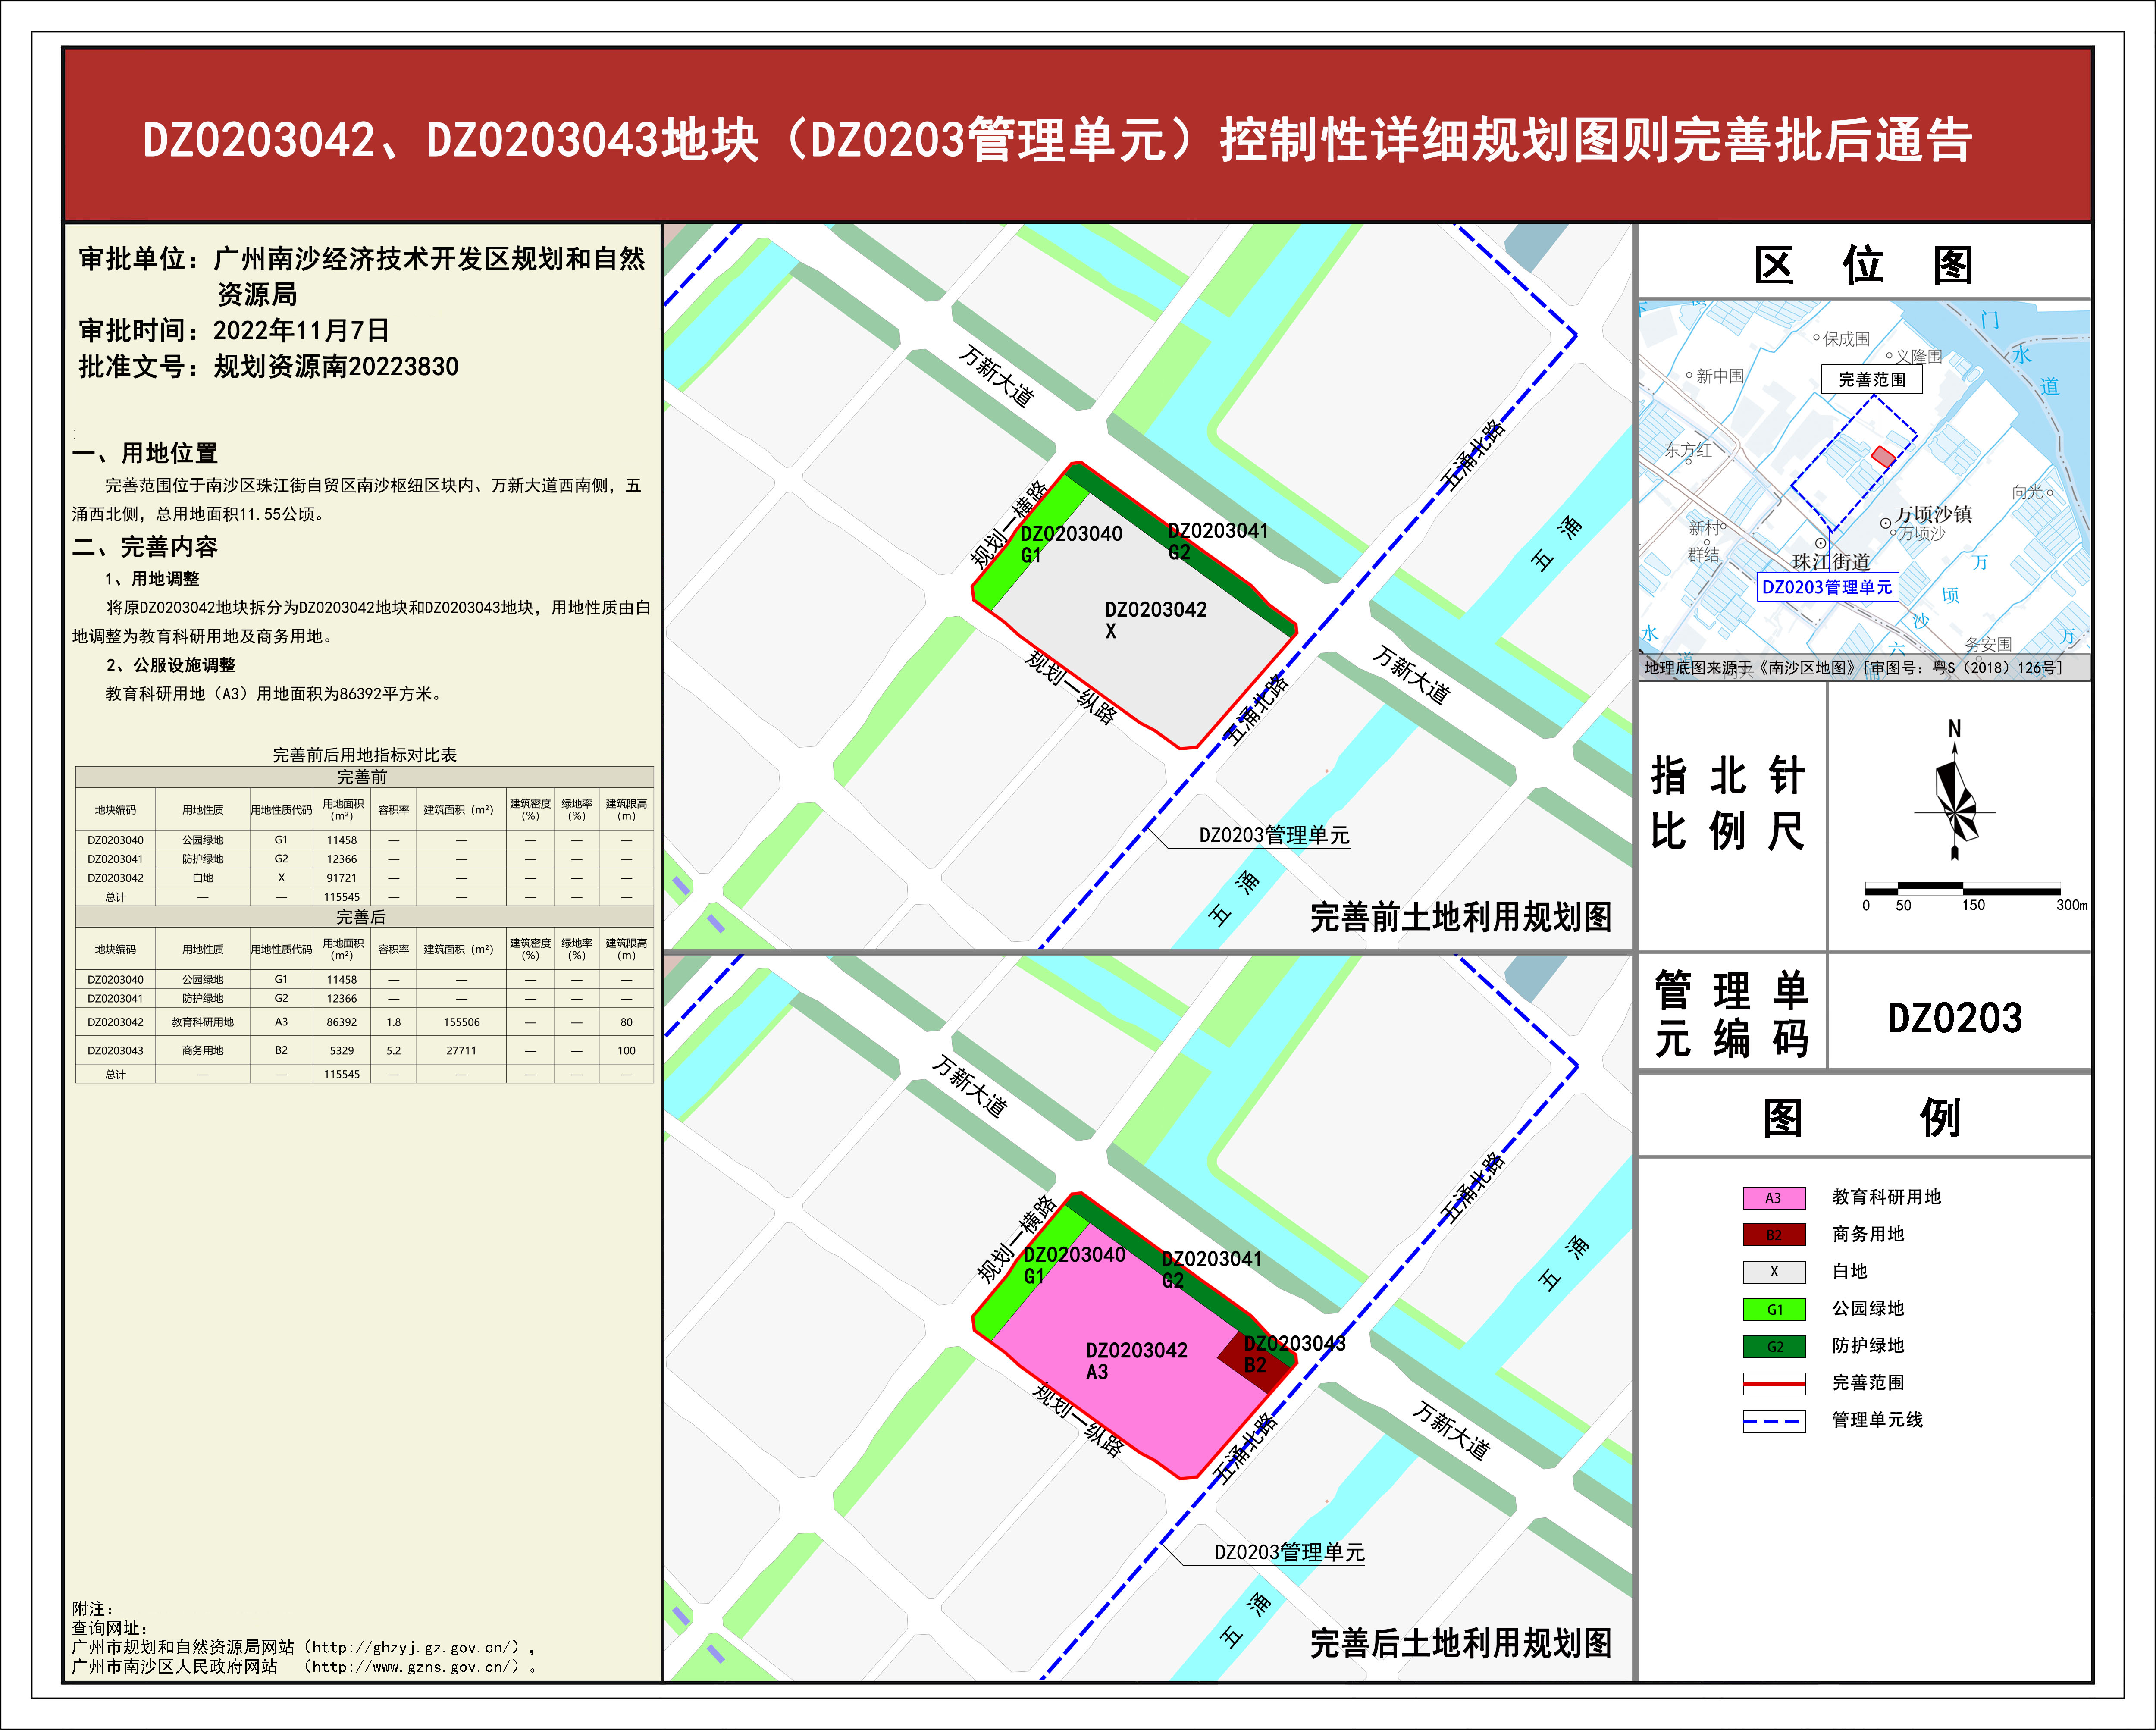Click the 1.8 plot ratio cell

coord(394,1022)
